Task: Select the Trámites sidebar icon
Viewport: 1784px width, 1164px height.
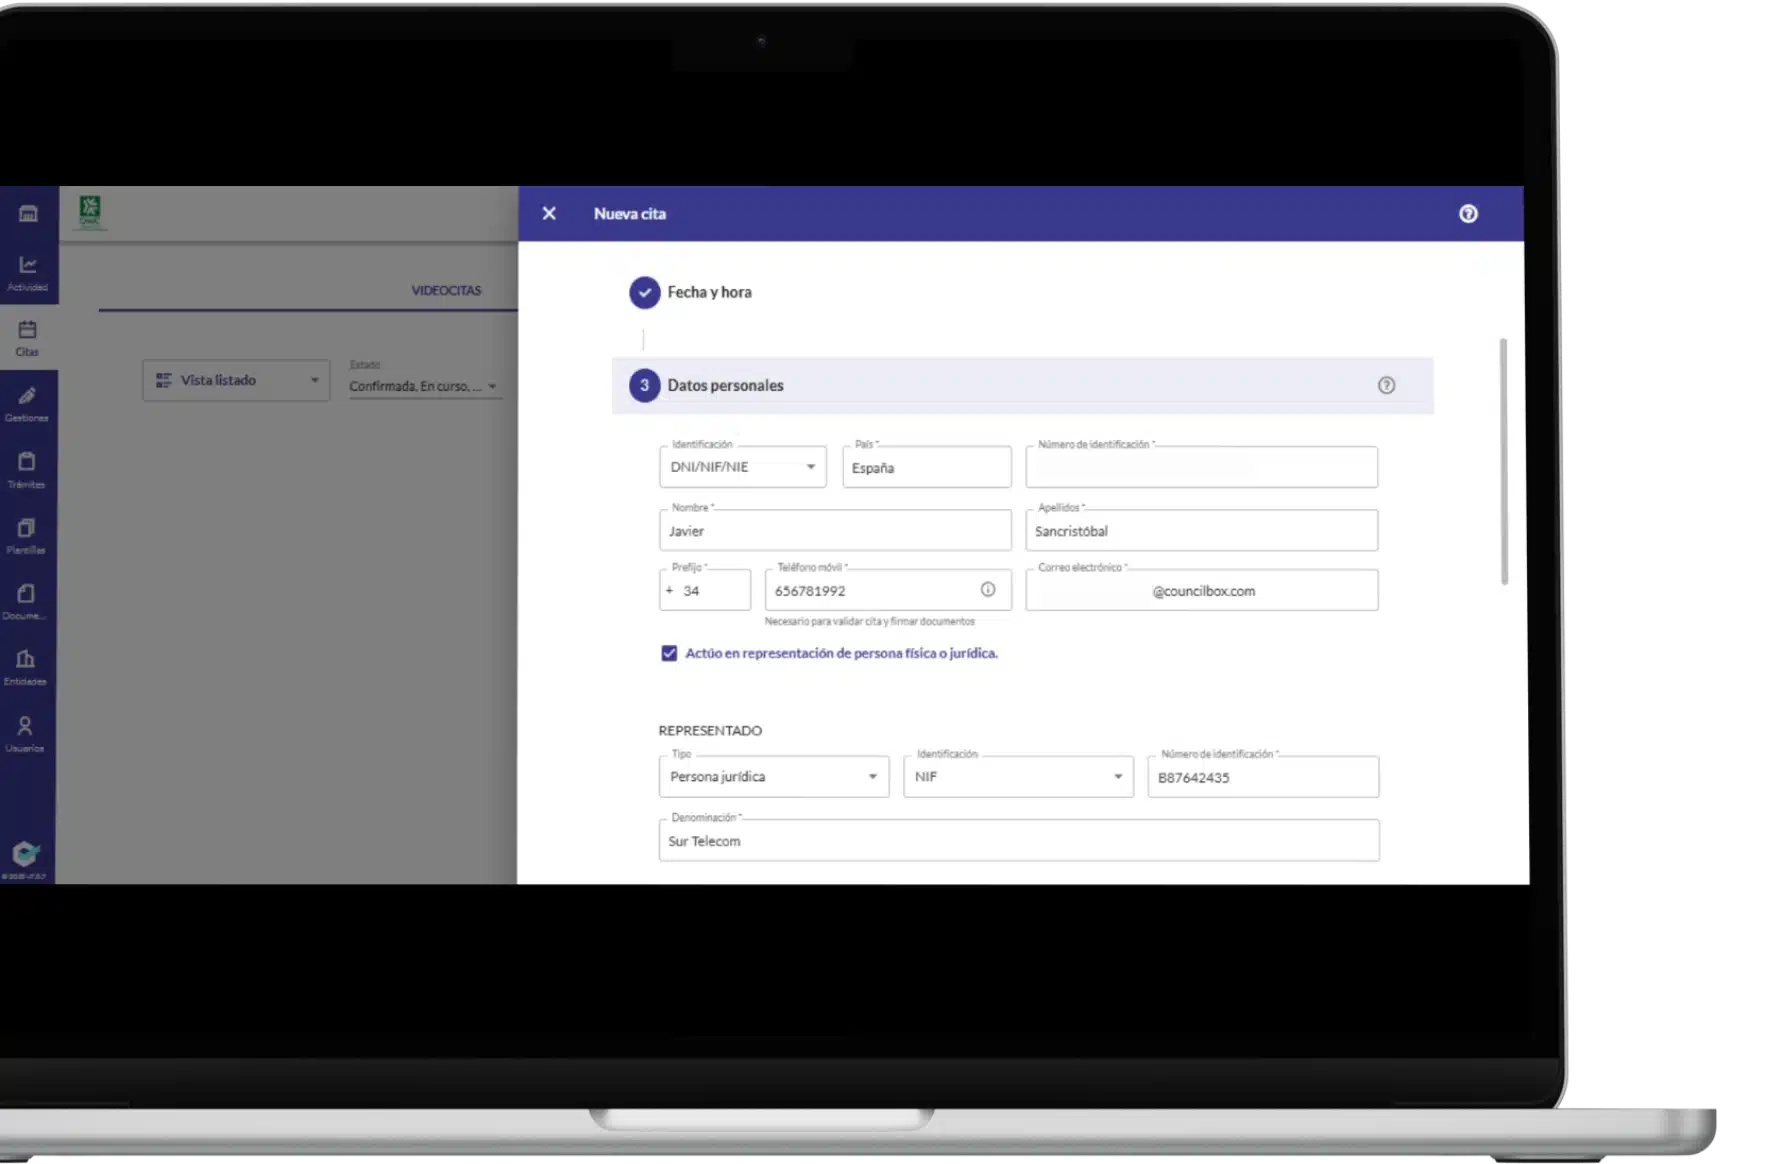Action: coord(27,469)
